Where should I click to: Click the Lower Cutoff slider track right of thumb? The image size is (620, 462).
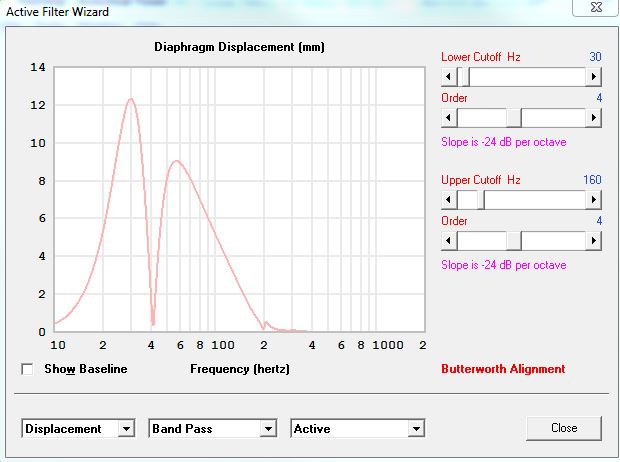click(x=528, y=76)
